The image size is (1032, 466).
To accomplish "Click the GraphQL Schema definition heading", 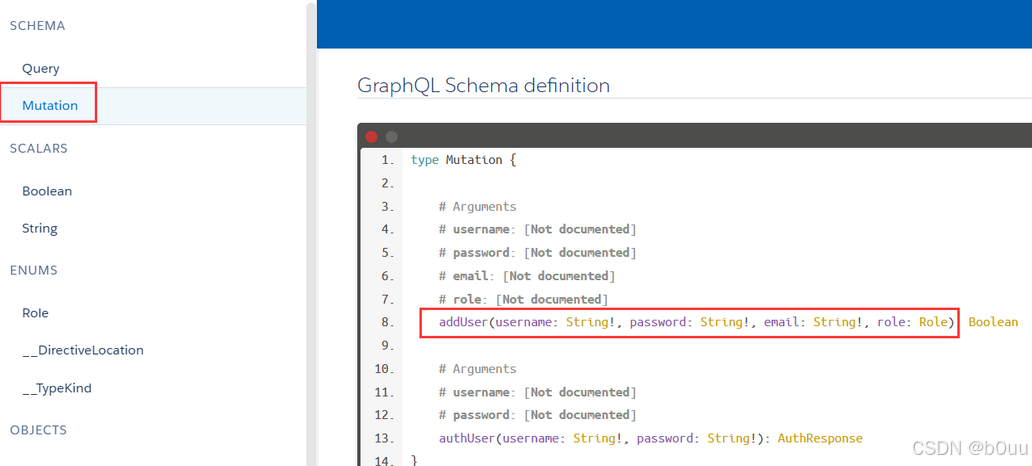I will point(483,85).
